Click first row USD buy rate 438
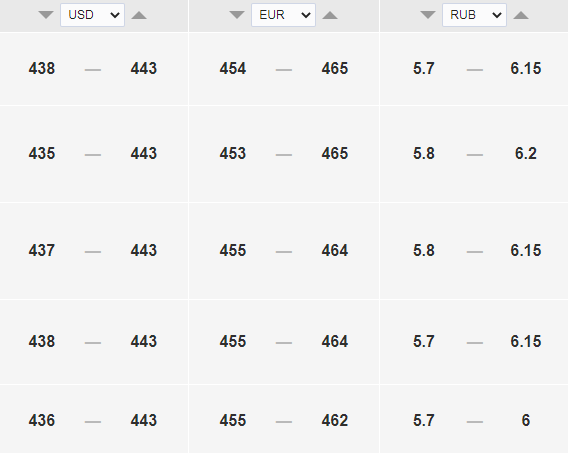This screenshot has width=568, height=453. tap(42, 68)
